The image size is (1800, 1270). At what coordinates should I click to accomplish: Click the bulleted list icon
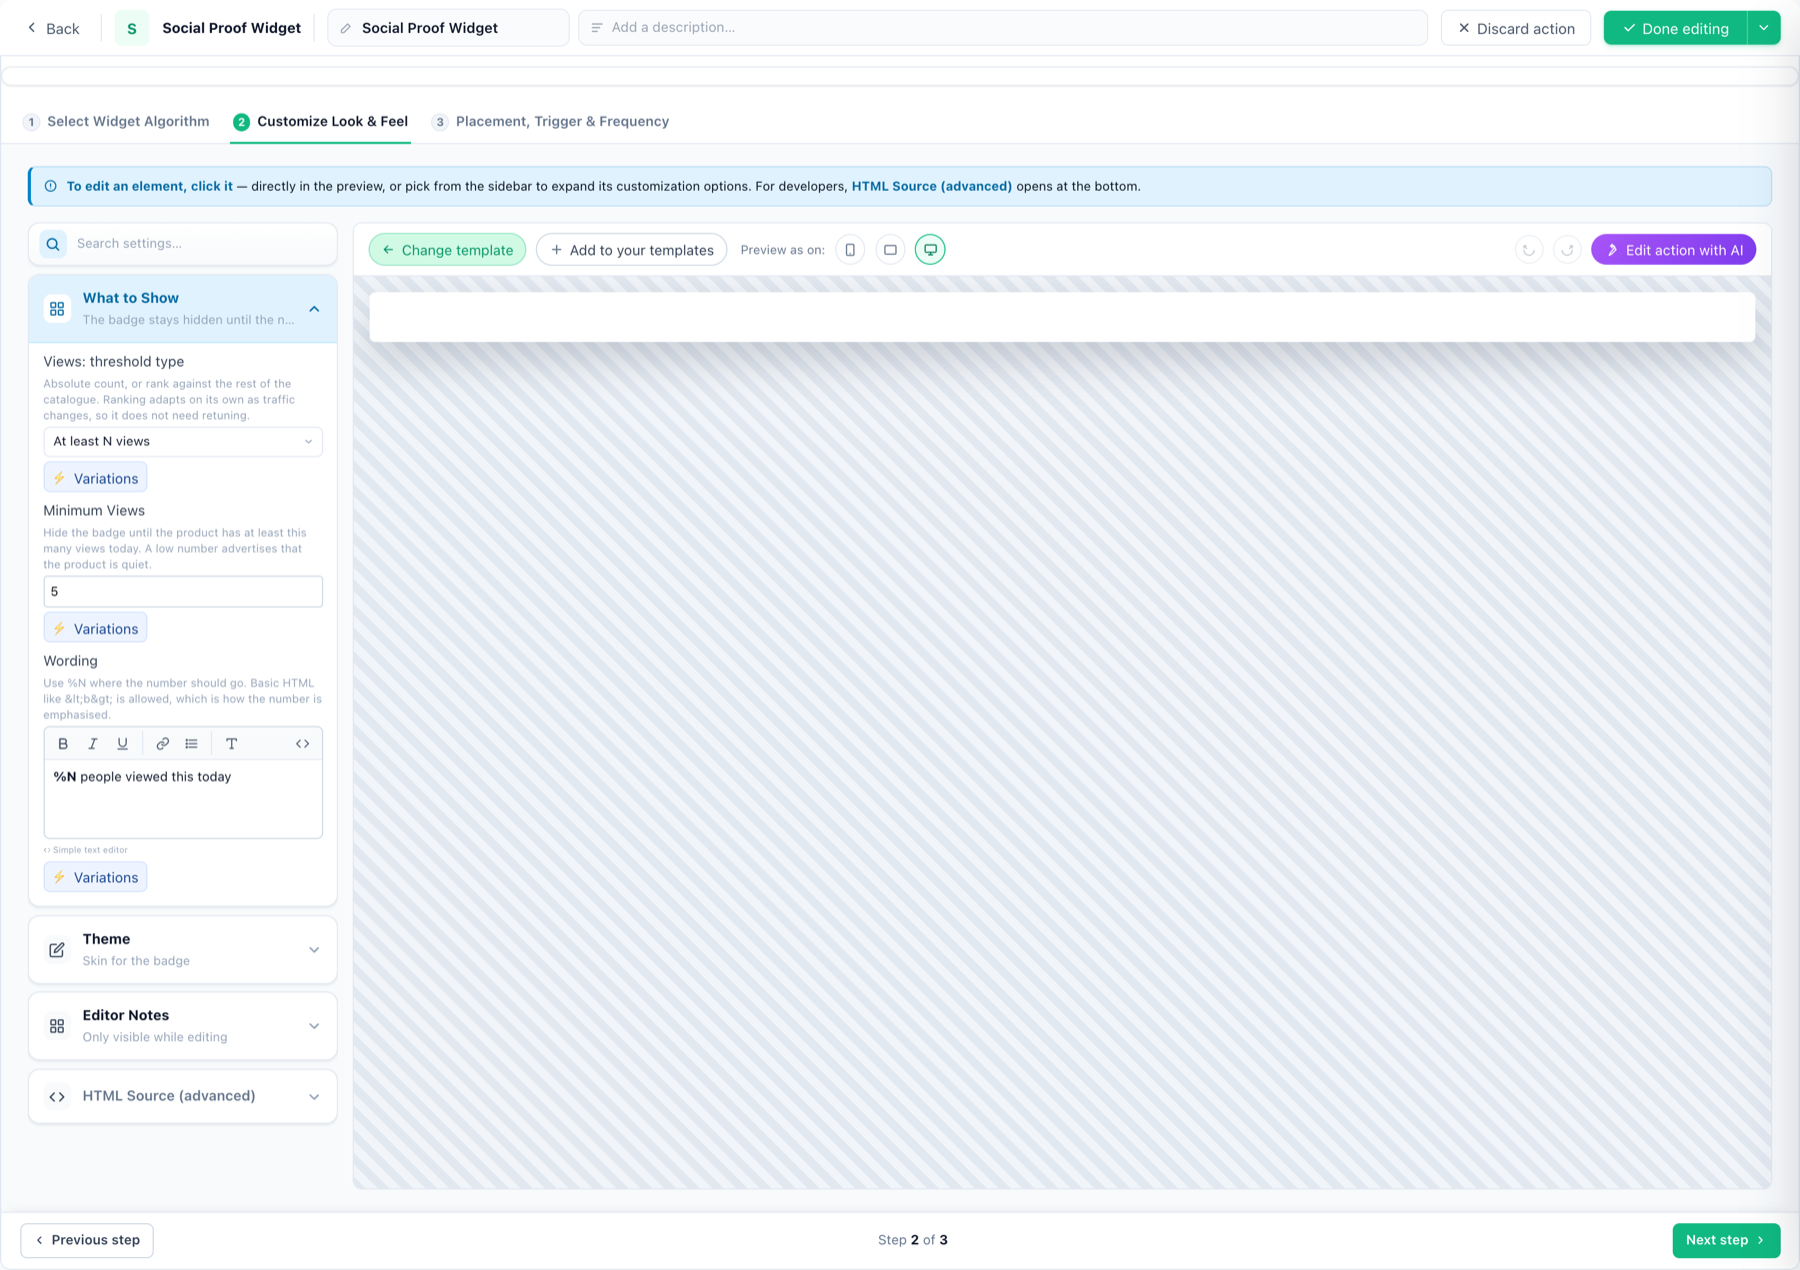pyautogui.click(x=192, y=744)
